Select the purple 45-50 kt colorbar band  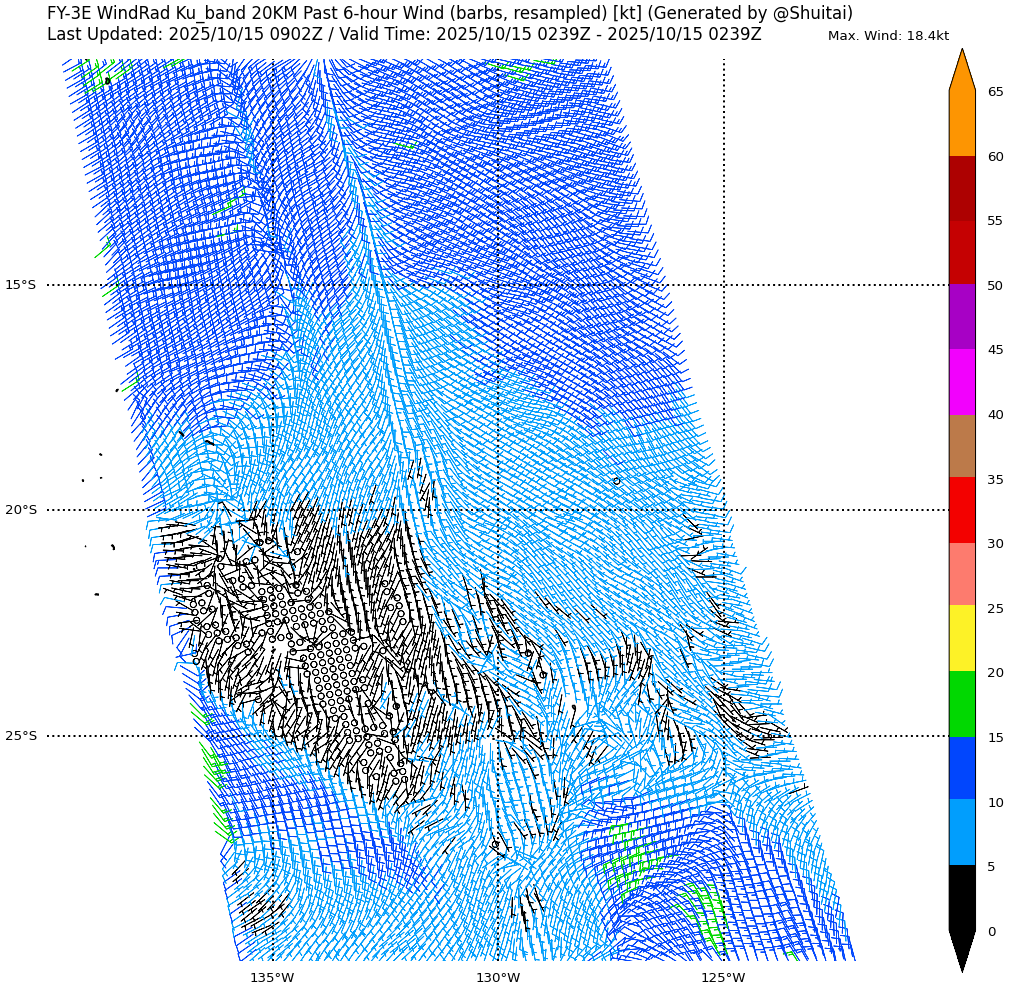(x=961, y=317)
